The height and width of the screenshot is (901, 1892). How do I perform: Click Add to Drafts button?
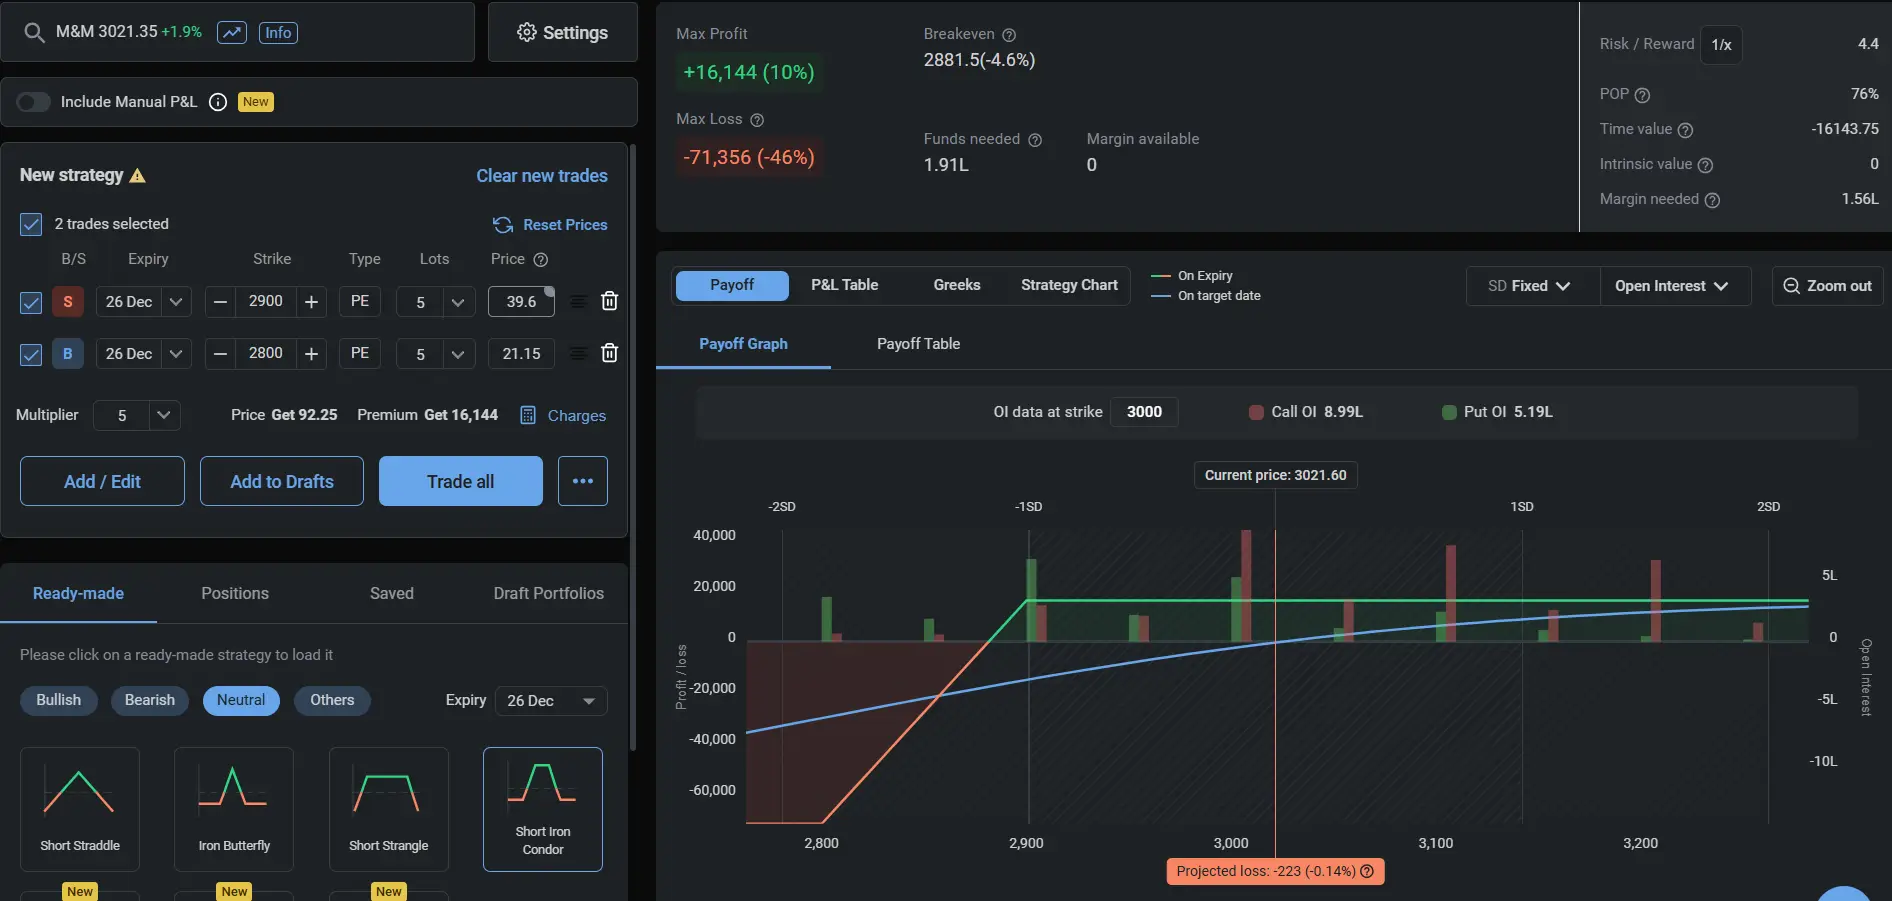click(x=282, y=481)
